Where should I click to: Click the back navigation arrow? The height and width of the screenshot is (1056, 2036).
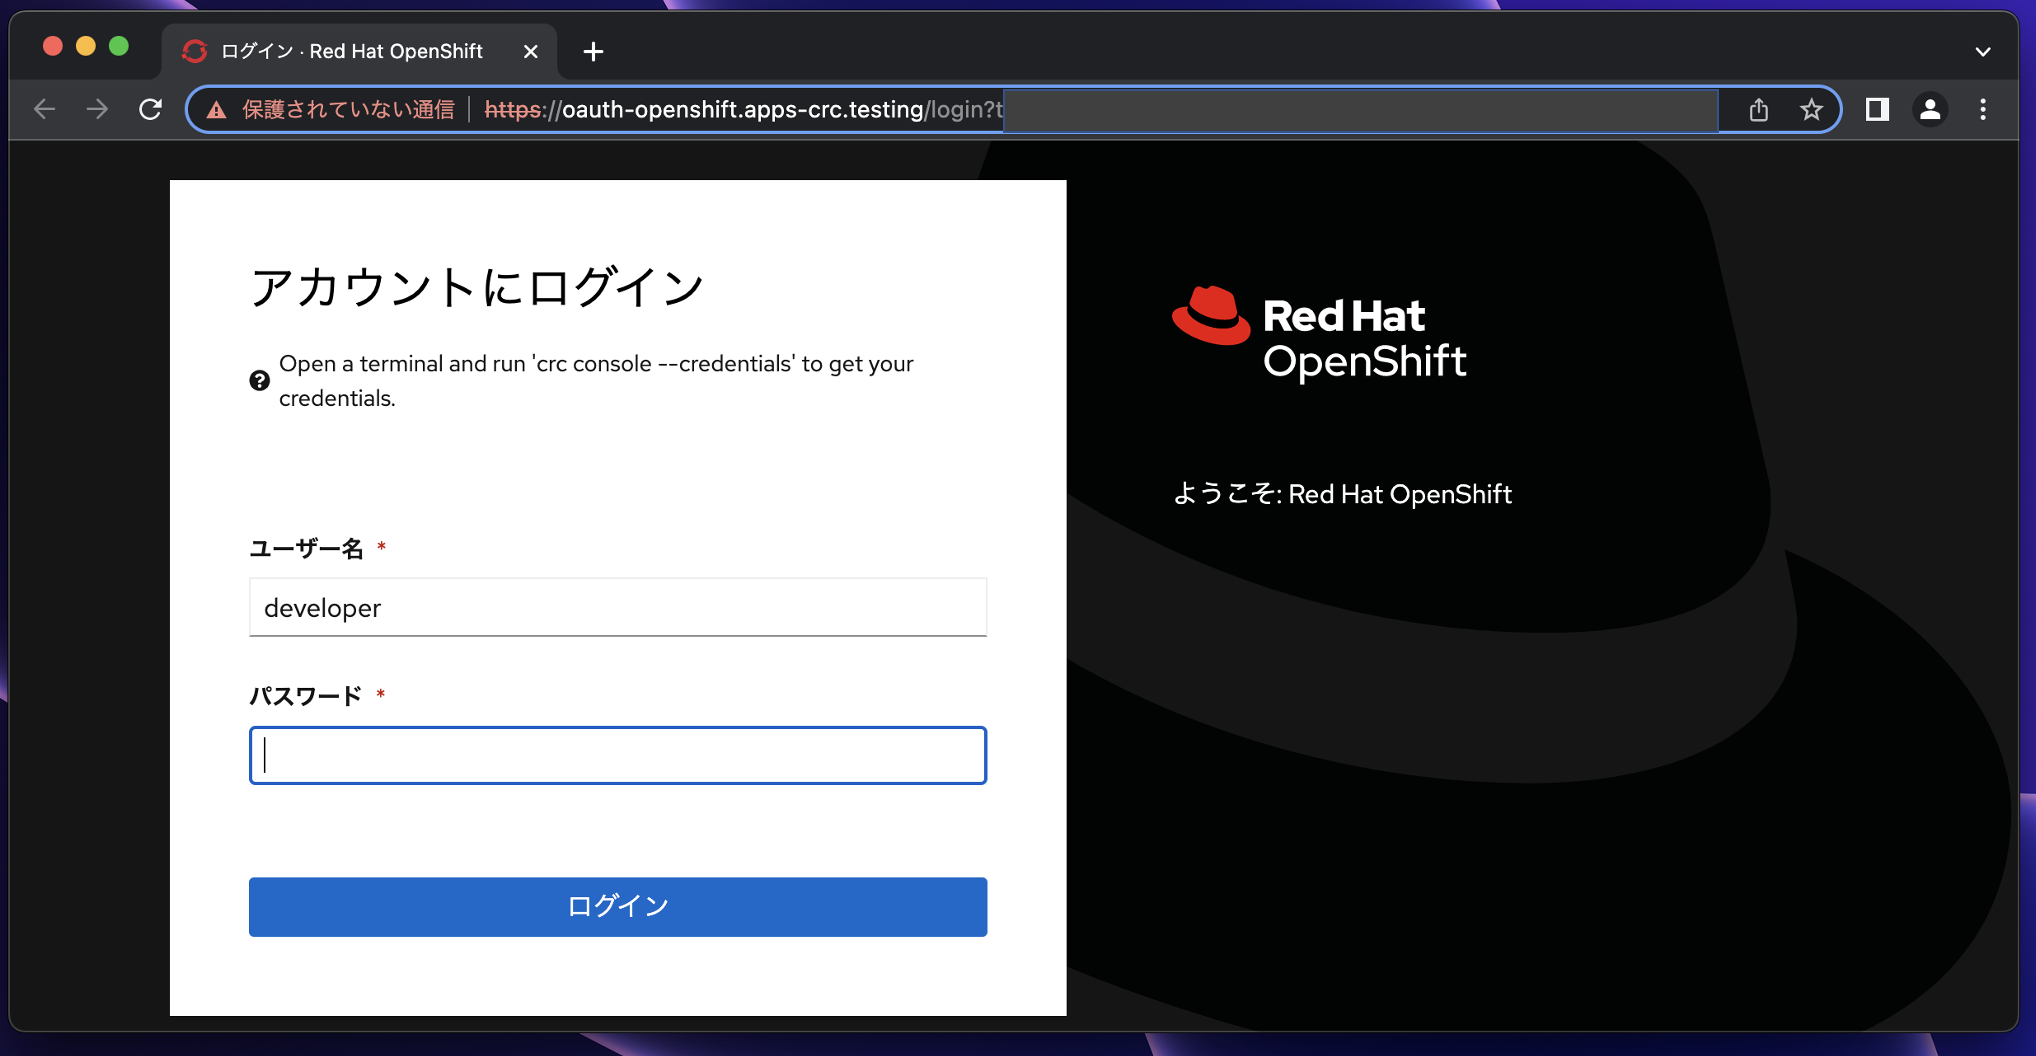(x=44, y=110)
